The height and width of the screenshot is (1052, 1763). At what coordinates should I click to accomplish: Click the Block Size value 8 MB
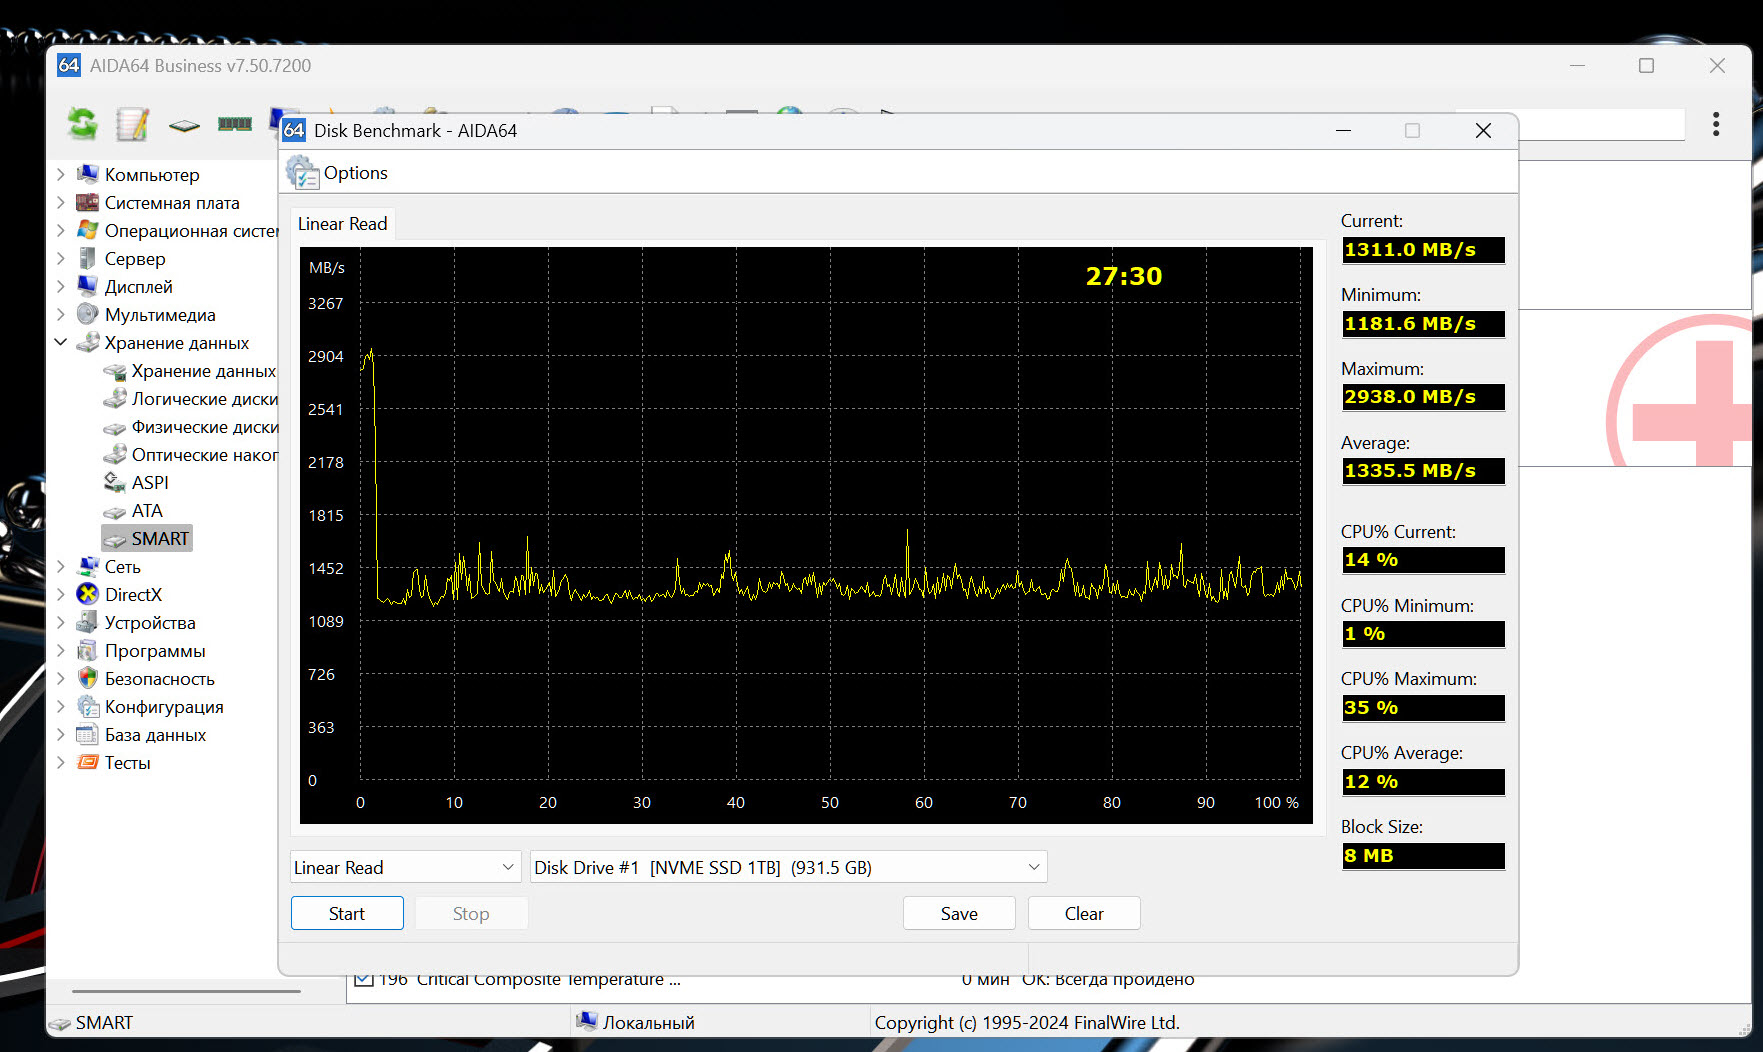pyautogui.click(x=1423, y=856)
